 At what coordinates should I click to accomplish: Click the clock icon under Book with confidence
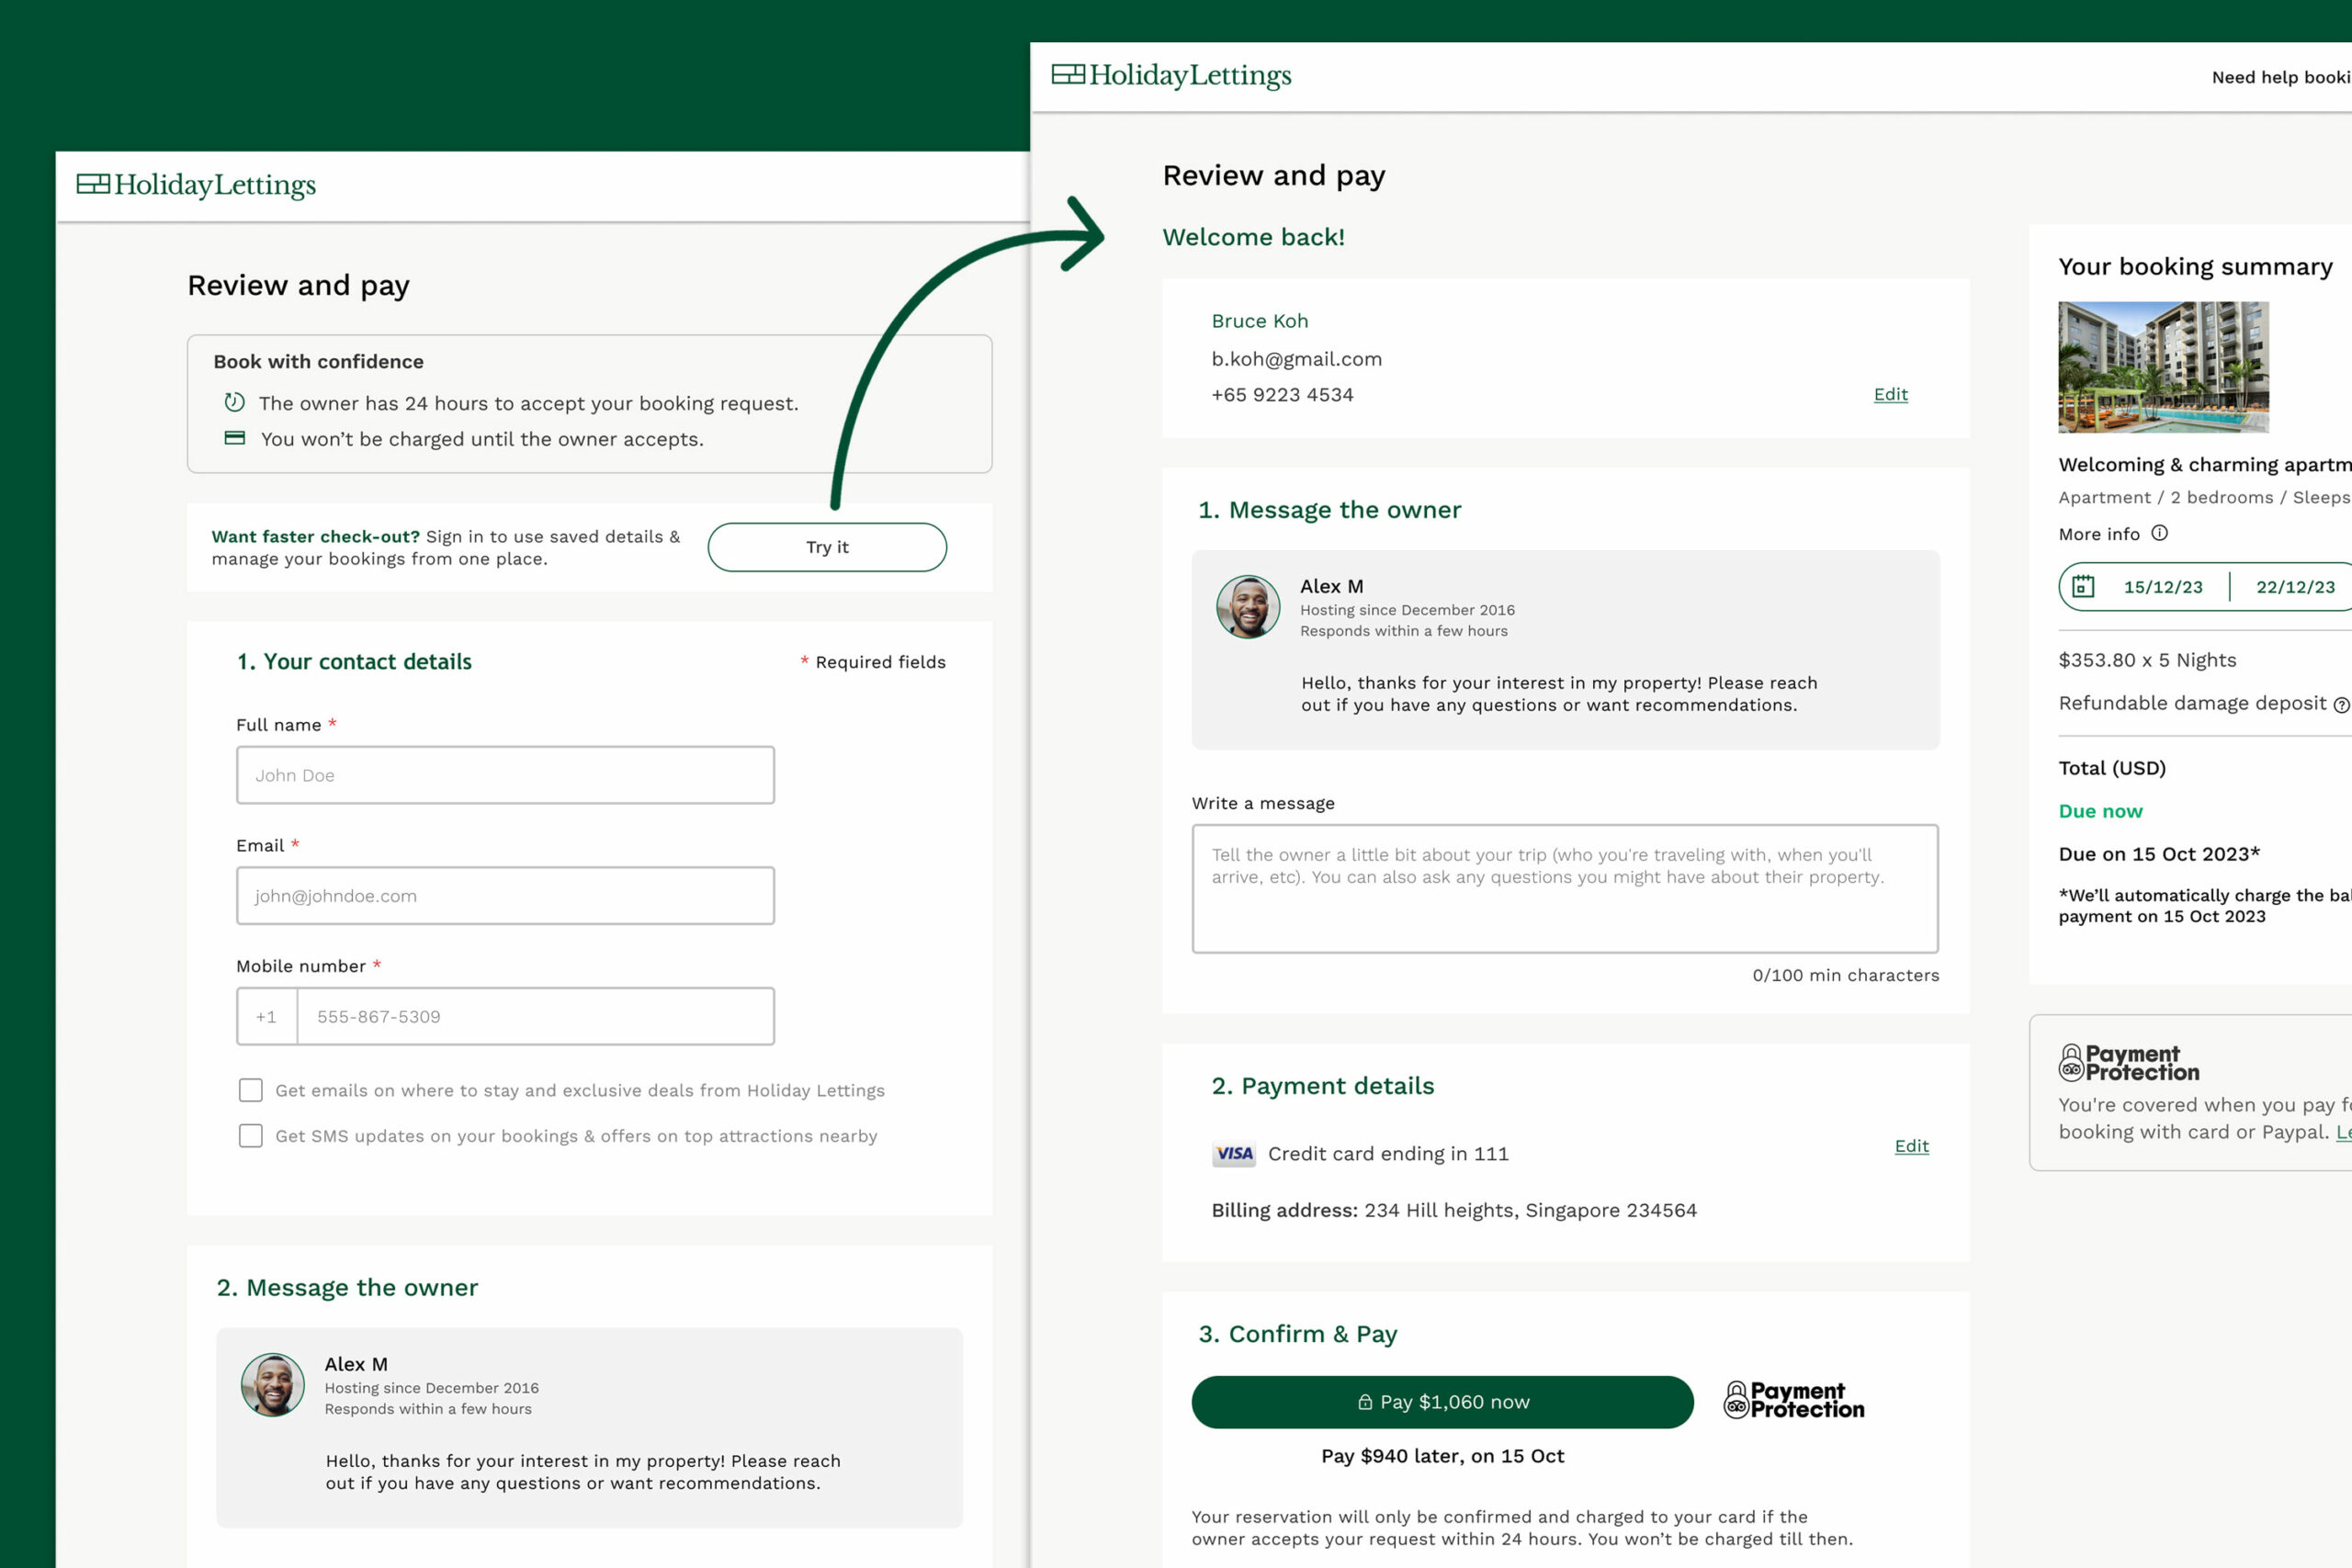(x=234, y=402)
